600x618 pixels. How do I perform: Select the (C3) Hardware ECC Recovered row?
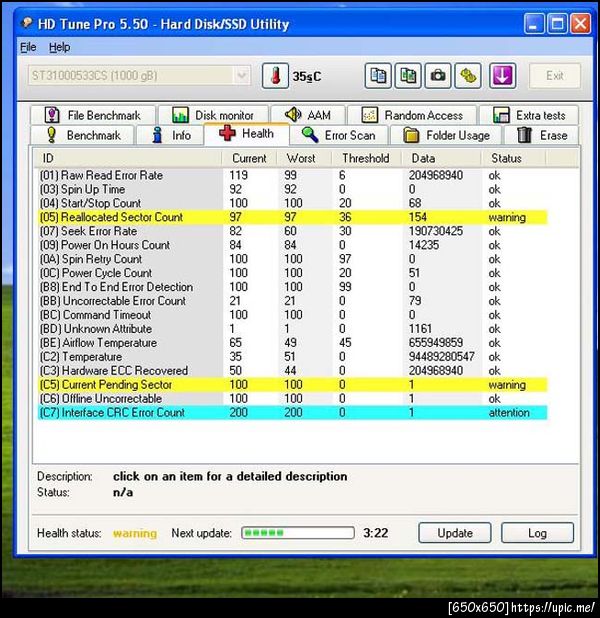pyautogui.click(x=292, y=370)
